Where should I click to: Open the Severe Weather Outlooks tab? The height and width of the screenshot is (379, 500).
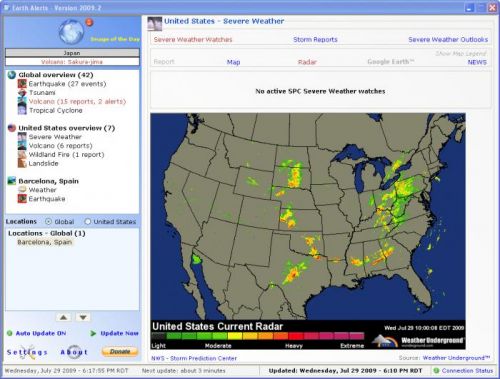tap(448, 40)
